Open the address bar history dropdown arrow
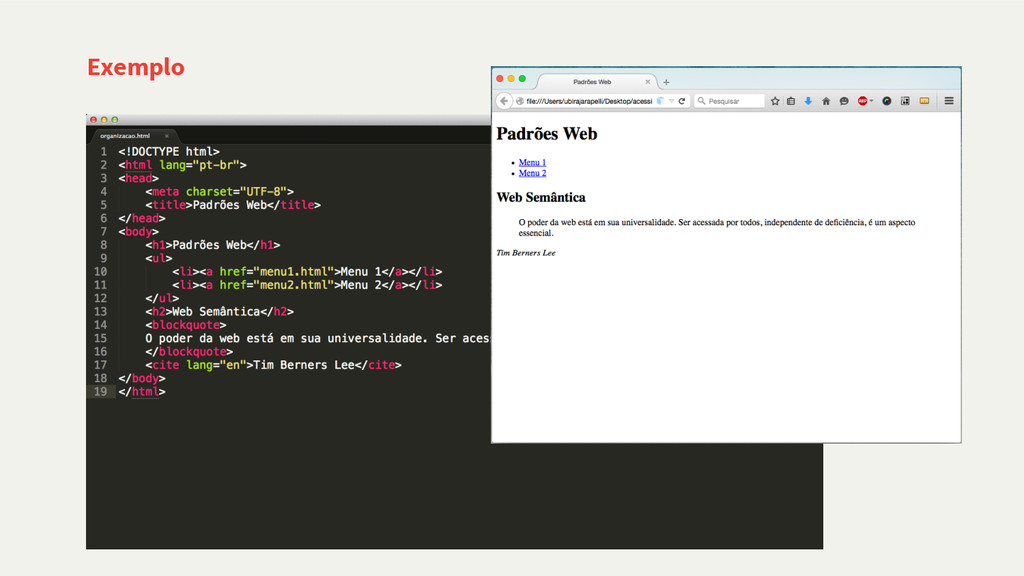The width and height of the screenshot is (1024, 576). 671,101
